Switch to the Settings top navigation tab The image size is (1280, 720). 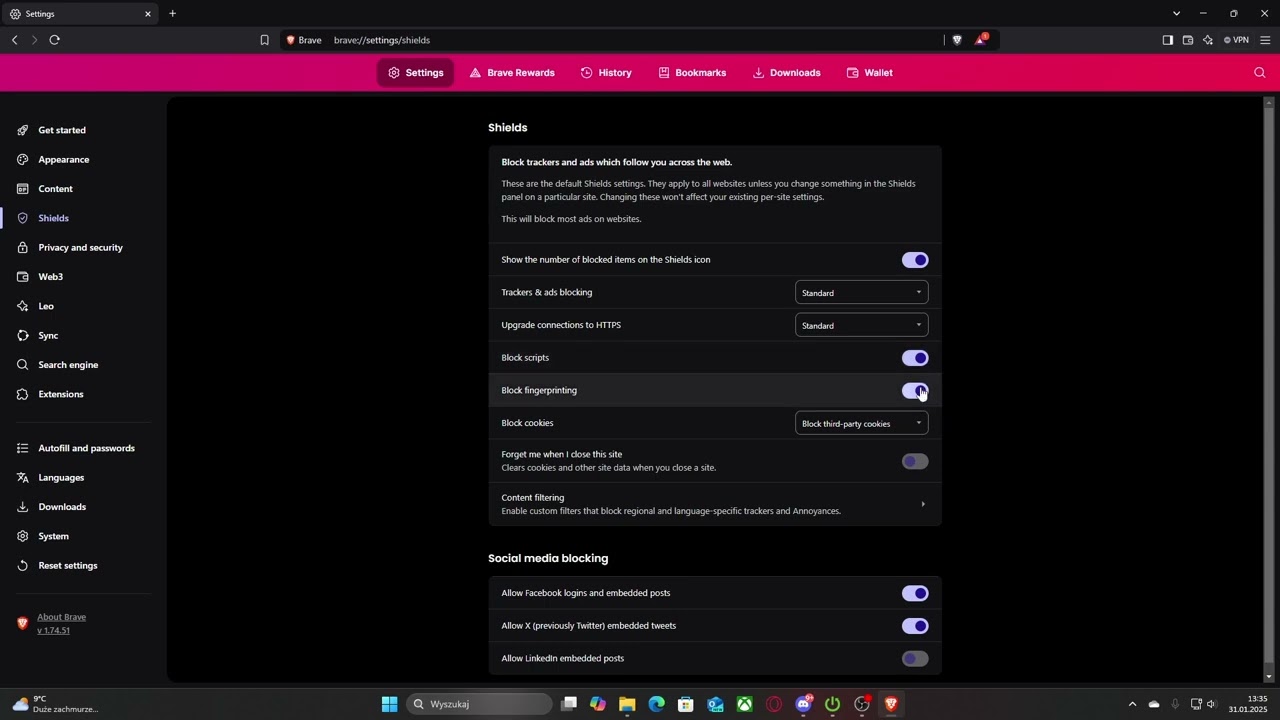coord(415,73)
